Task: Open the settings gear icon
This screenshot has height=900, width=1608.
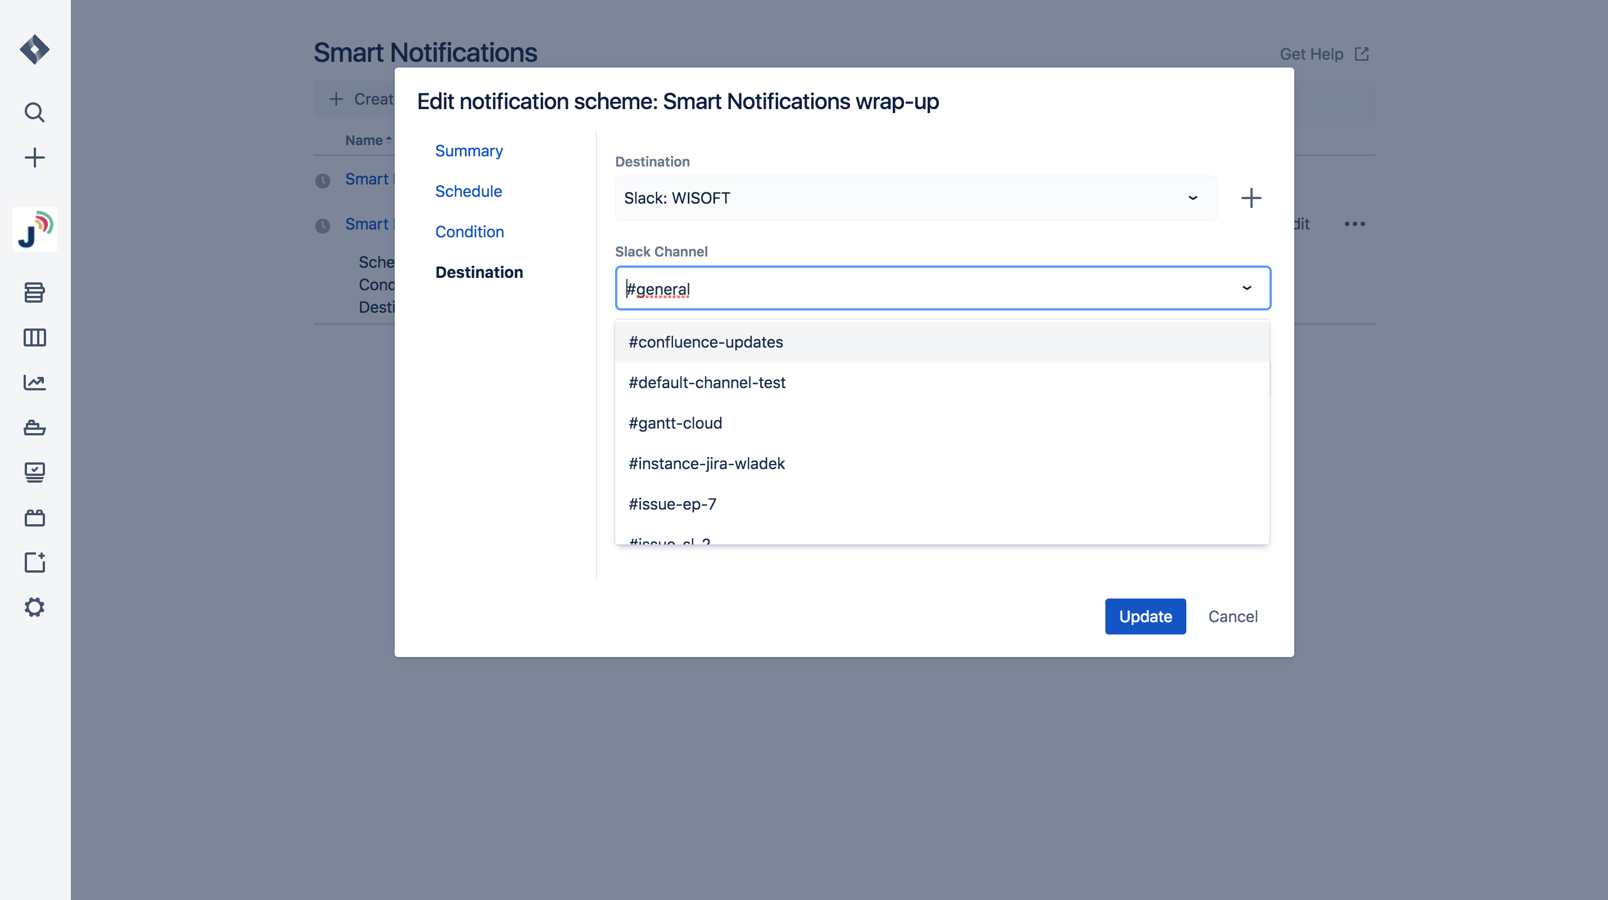Action: (35, 607)
